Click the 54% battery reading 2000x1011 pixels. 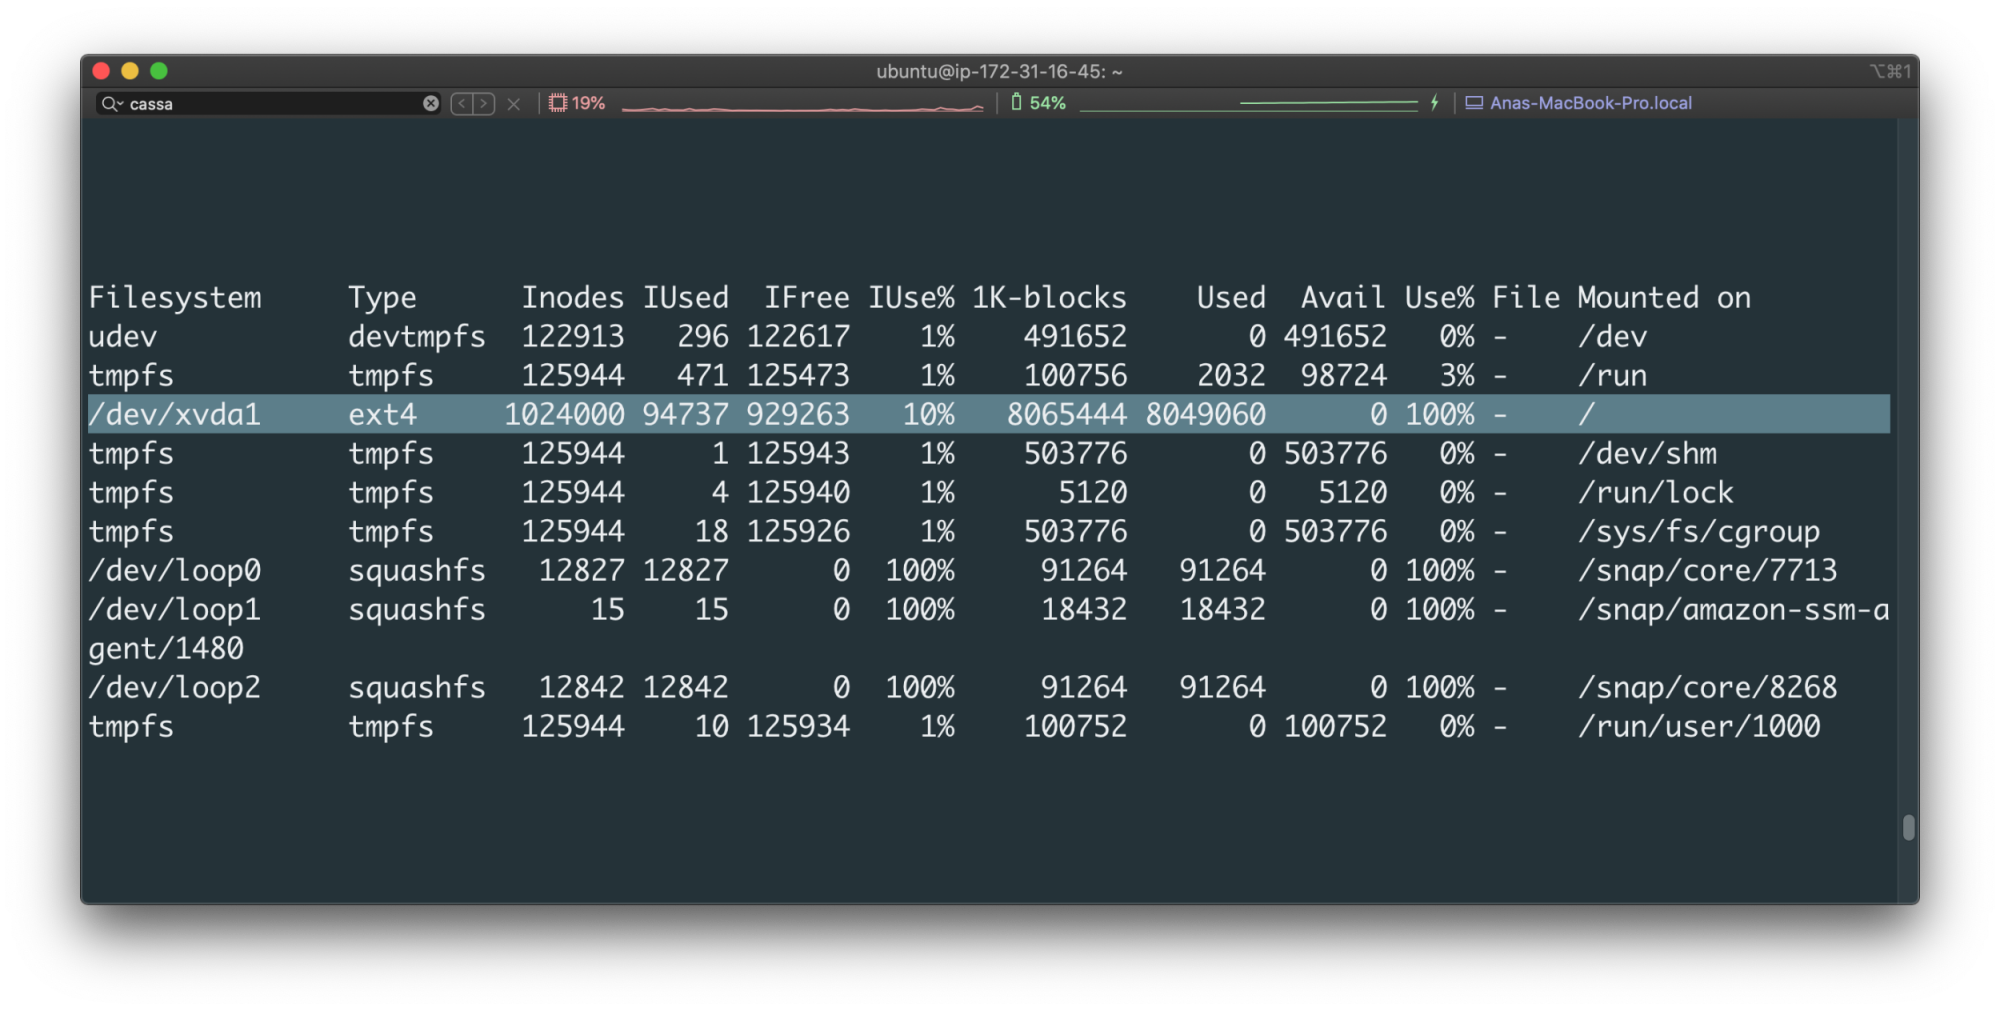tap(1048, 103)
